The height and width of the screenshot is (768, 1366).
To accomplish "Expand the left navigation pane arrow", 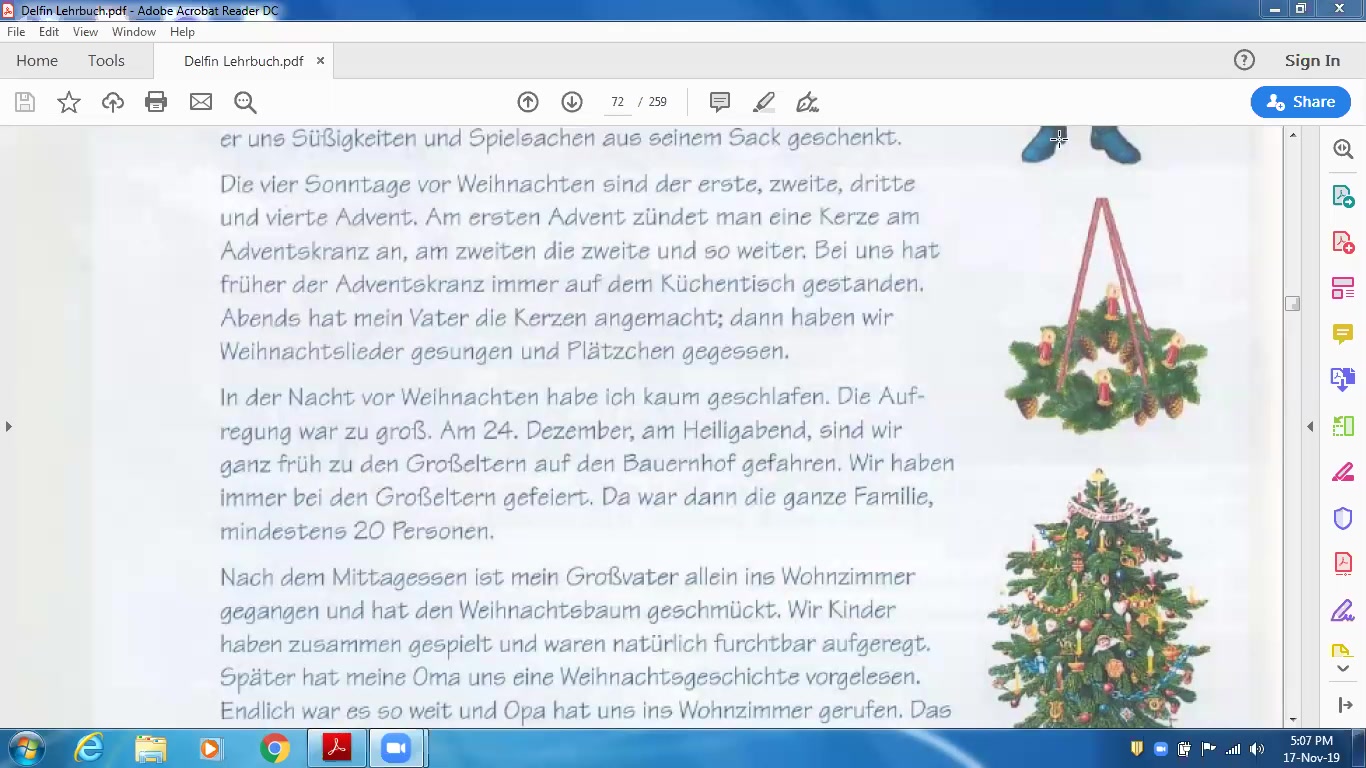I will (8, 426).
